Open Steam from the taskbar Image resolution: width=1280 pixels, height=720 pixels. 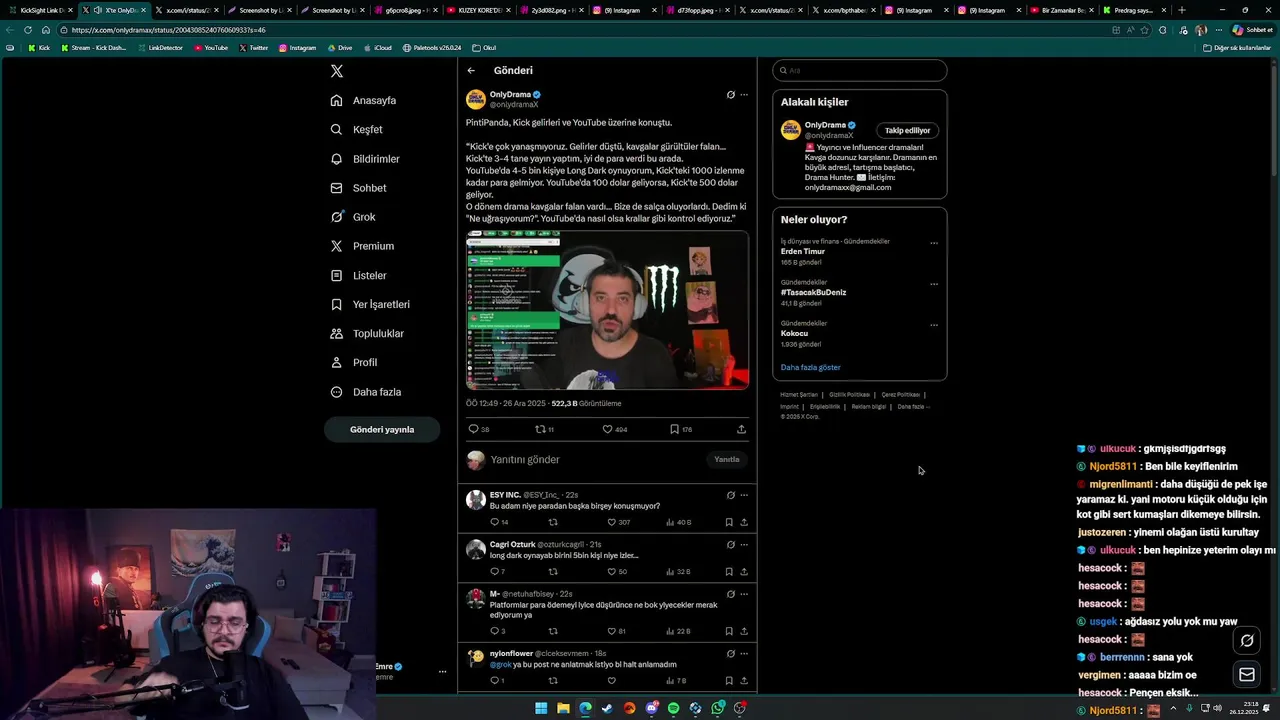pos(607,708)
